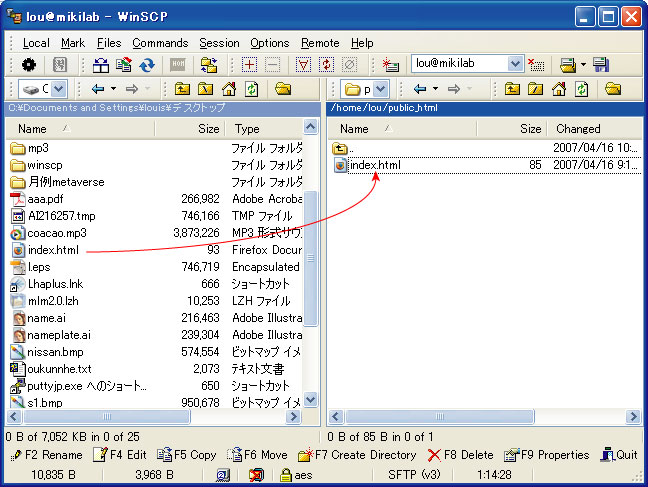Expand local back history arrow dropdown
The height and width of the screenshot is (487, 648).
[113, 89]
